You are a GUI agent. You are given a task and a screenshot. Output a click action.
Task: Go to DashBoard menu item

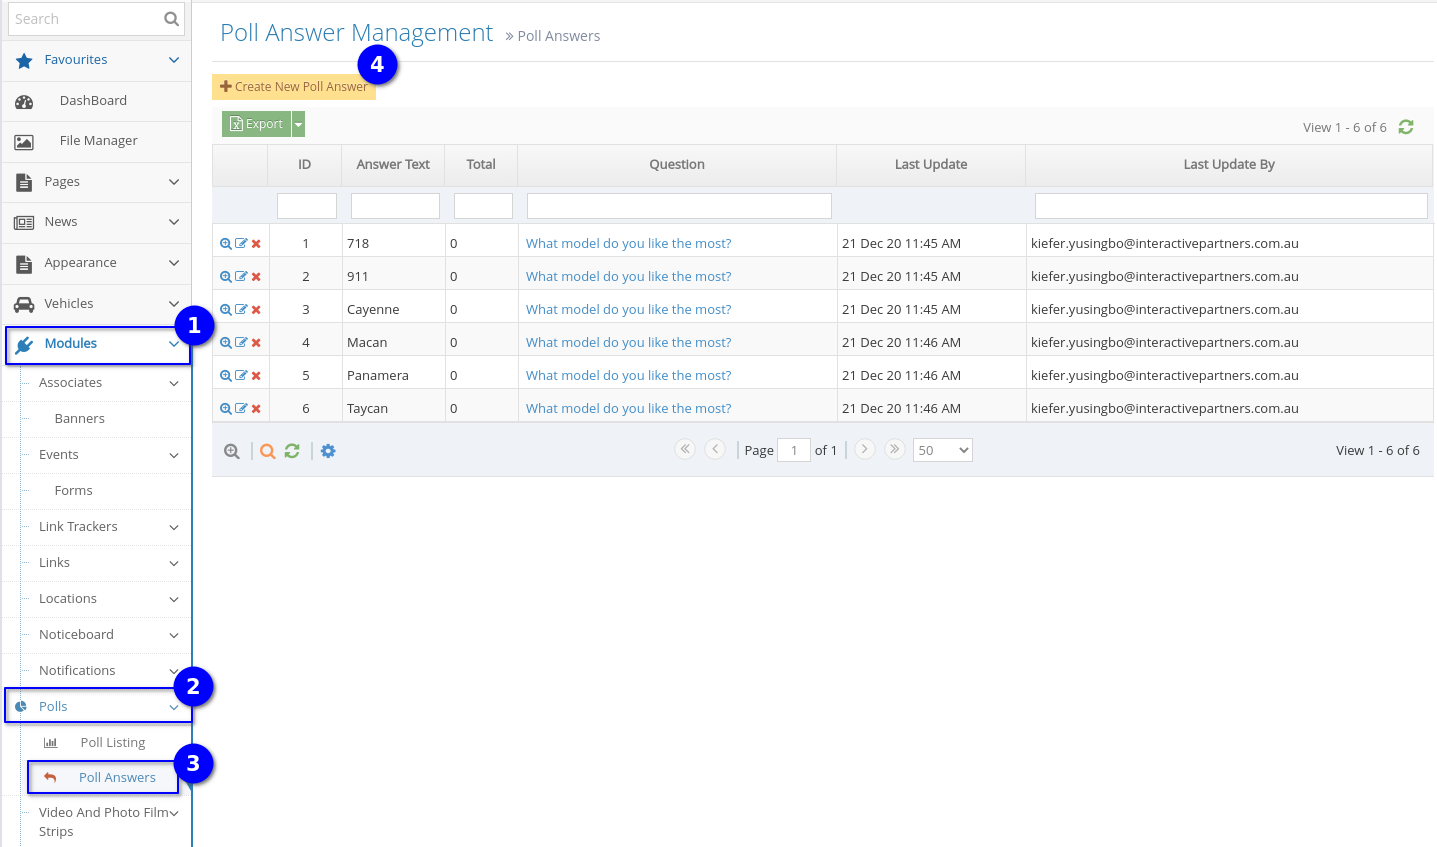coord(93,101)
